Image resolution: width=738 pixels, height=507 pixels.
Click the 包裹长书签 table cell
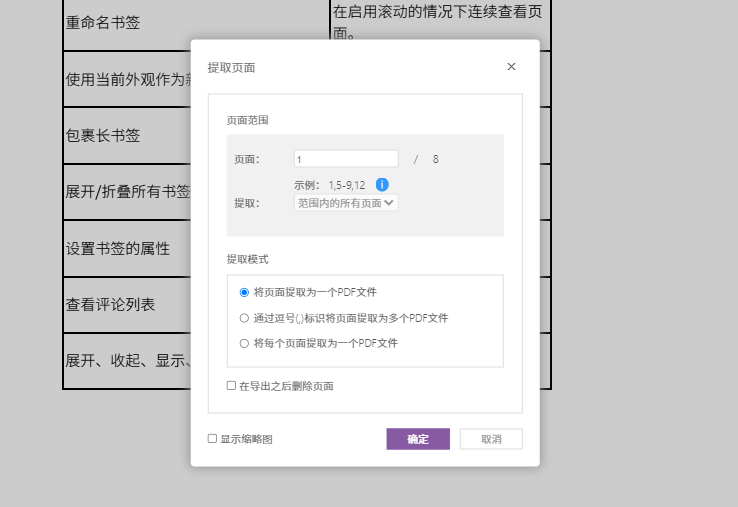[x=103, y=136]
